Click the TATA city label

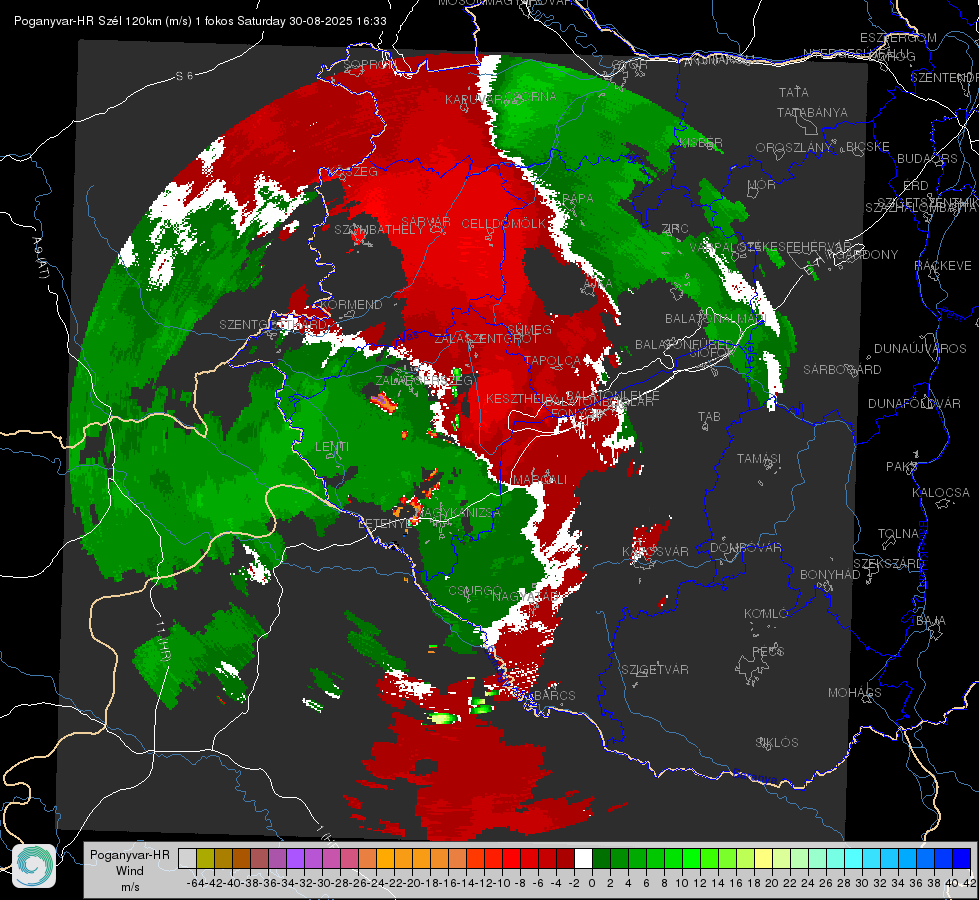[x=794, y=92]
